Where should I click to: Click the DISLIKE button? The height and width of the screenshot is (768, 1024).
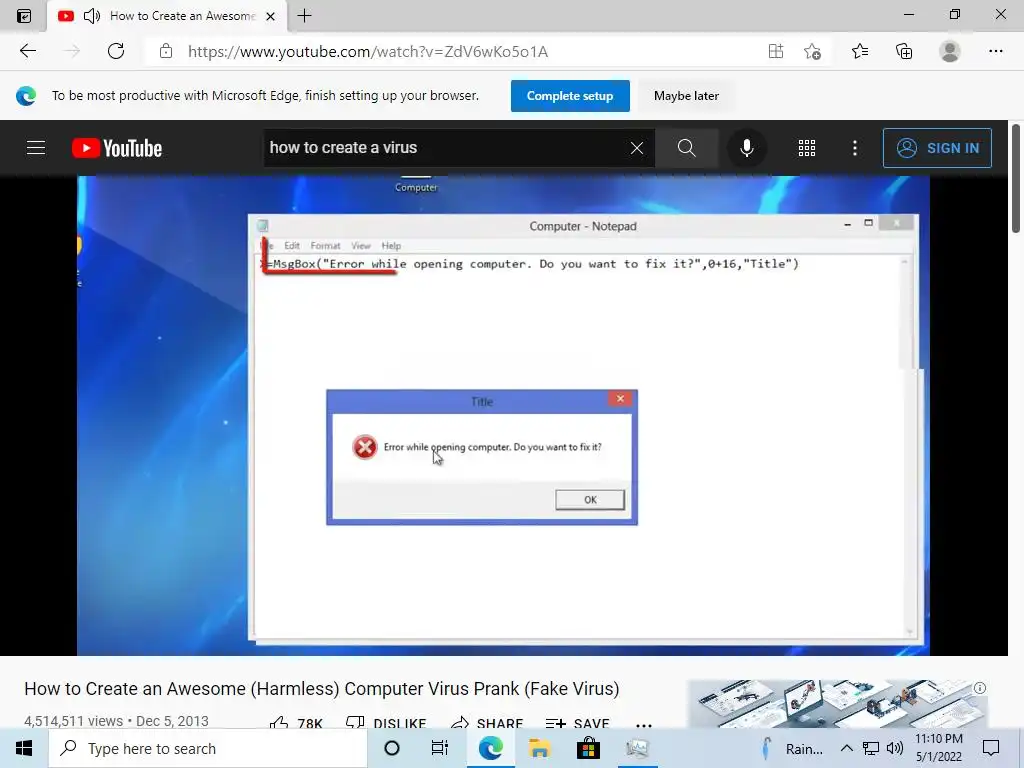click(x=385, y=723)
